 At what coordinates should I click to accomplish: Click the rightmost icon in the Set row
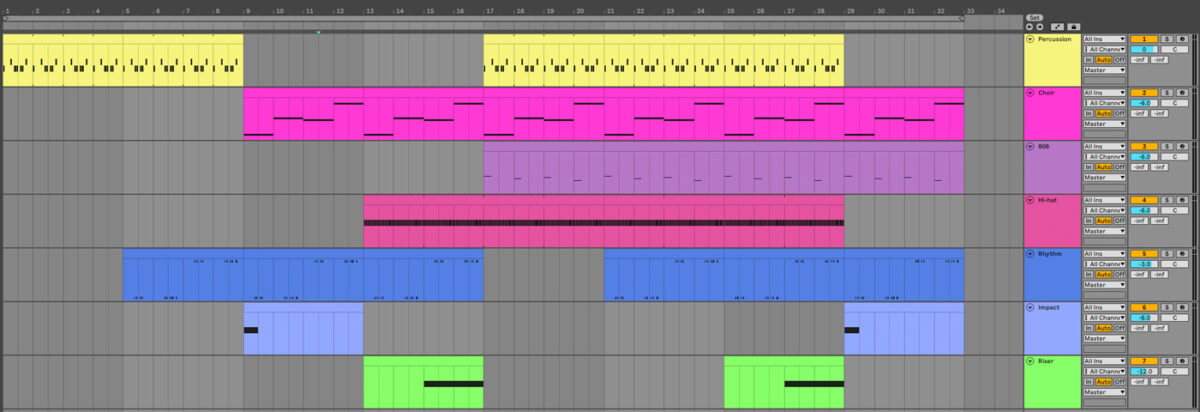tap(1074, 26)
